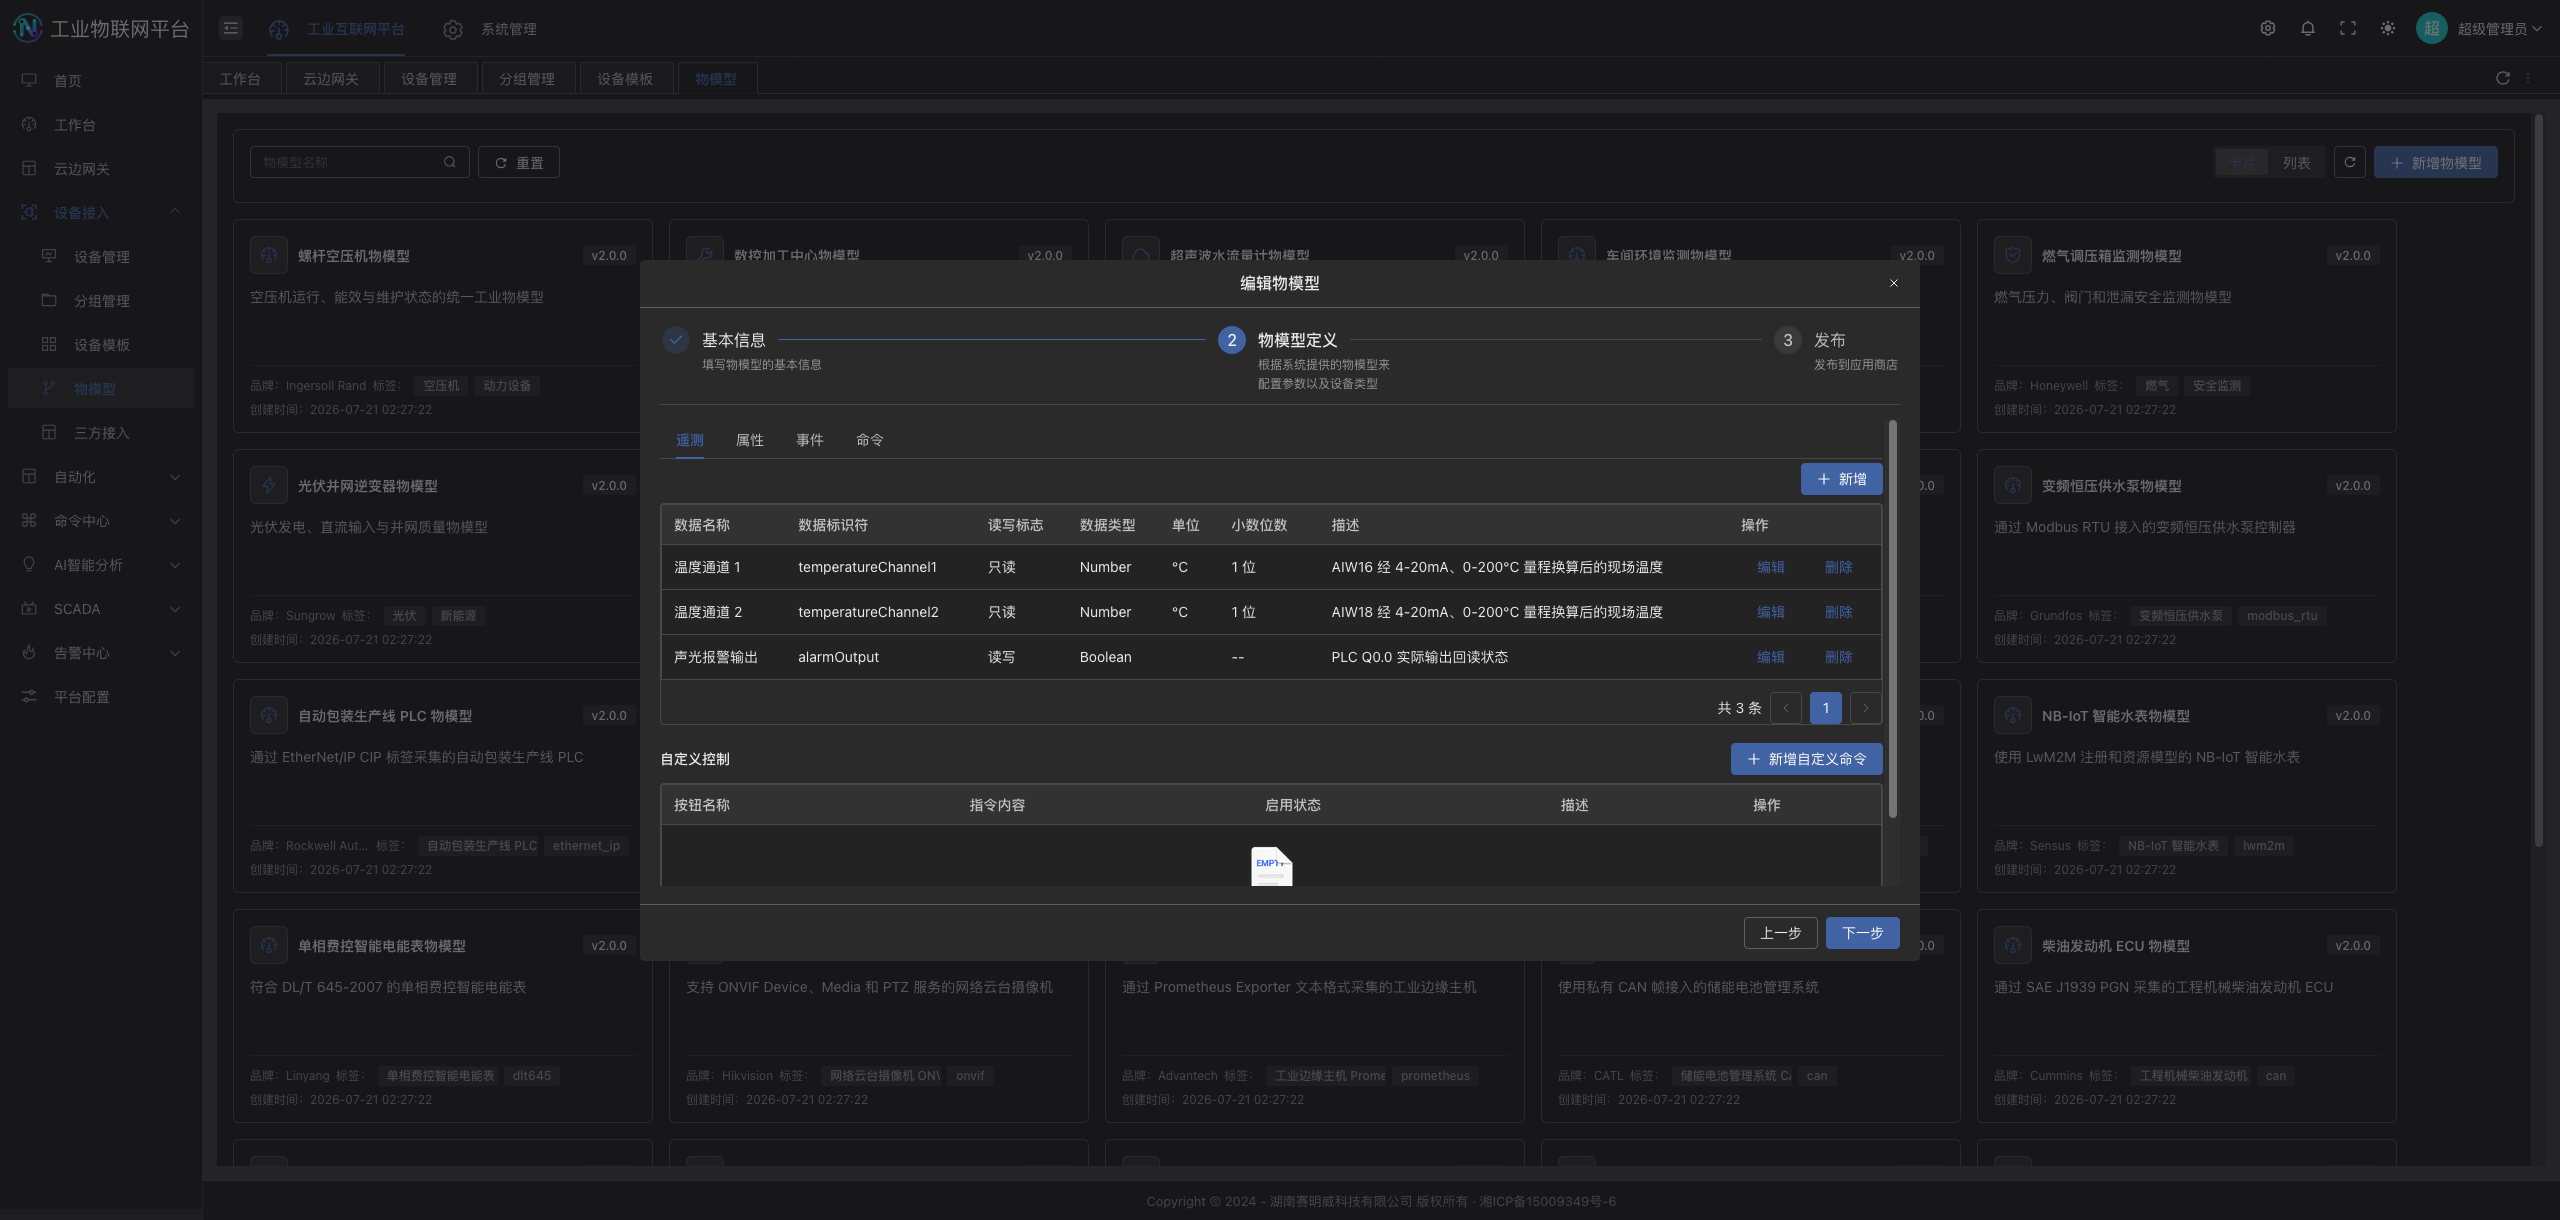Viewport: 2560px width, 1220px height.
Task: Click the 自动包装生产线 PLC 物模型 card icon
Action: point(269,715)
